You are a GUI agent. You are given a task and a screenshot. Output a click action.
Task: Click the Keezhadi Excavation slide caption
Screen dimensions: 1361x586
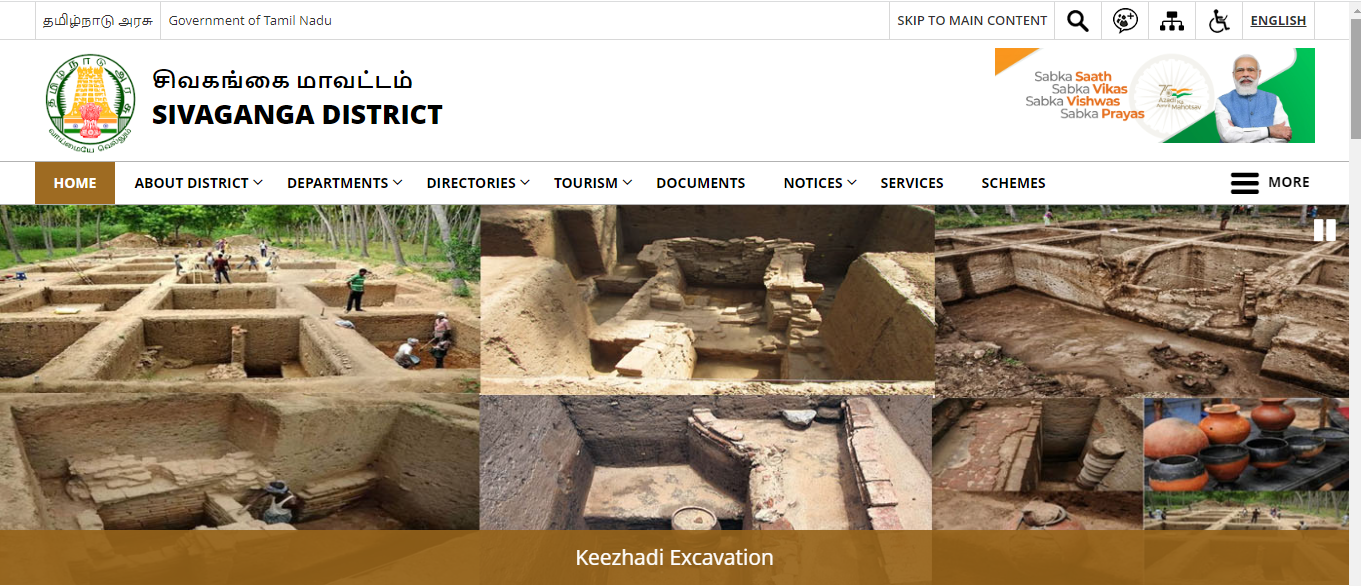point(674,558)
